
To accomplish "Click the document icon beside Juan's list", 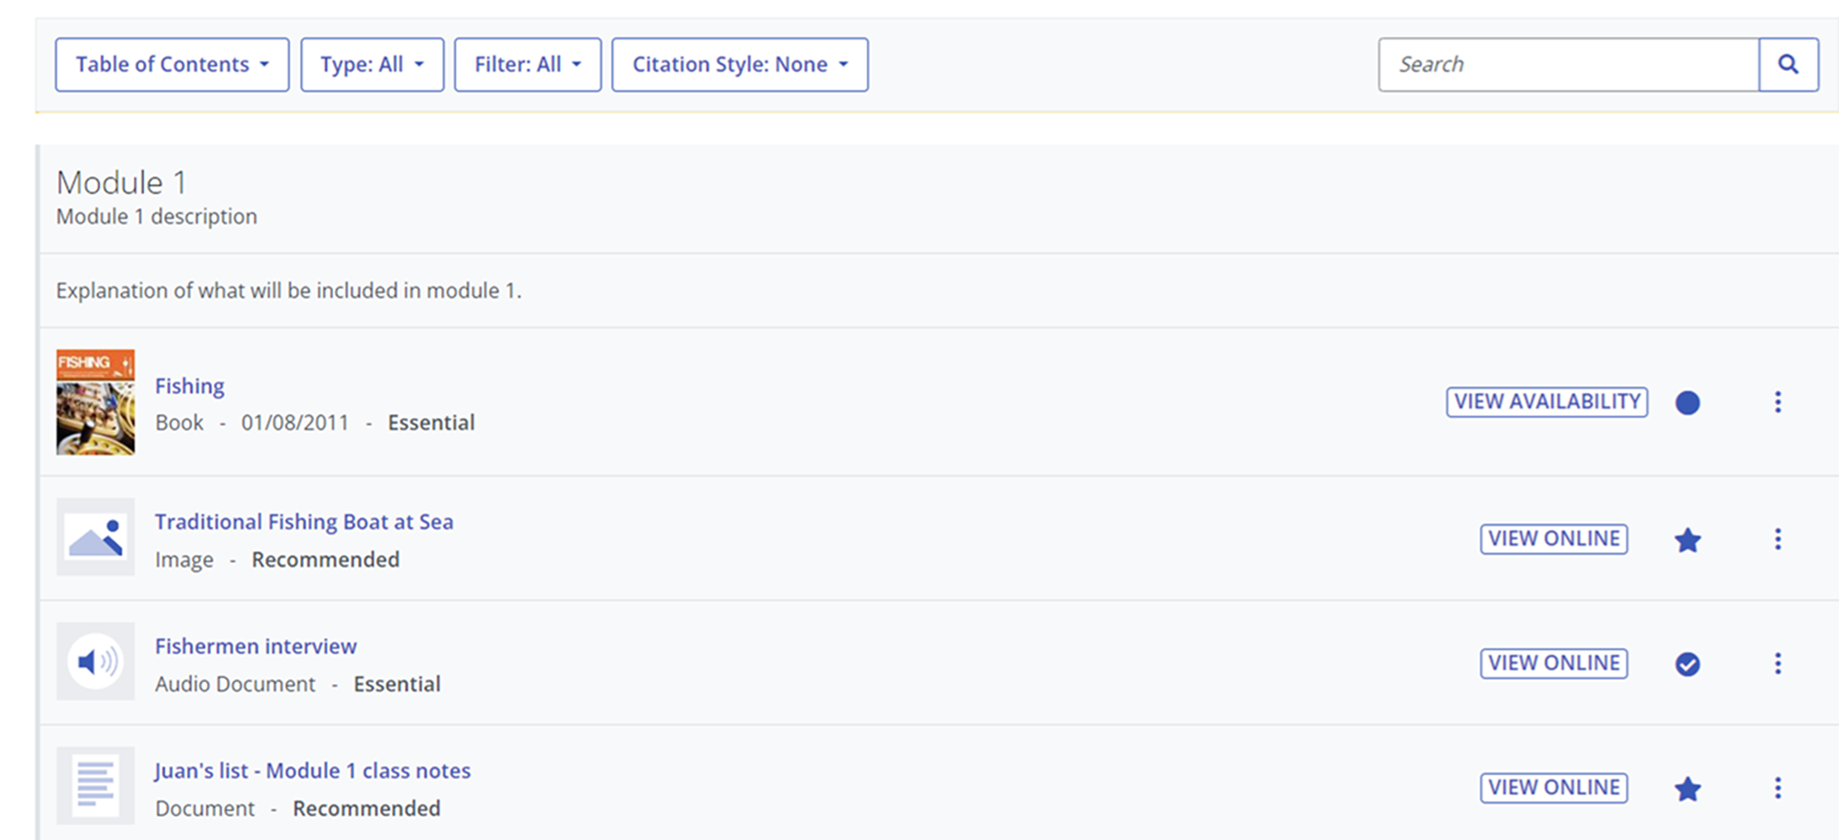I will coord(96,785).
